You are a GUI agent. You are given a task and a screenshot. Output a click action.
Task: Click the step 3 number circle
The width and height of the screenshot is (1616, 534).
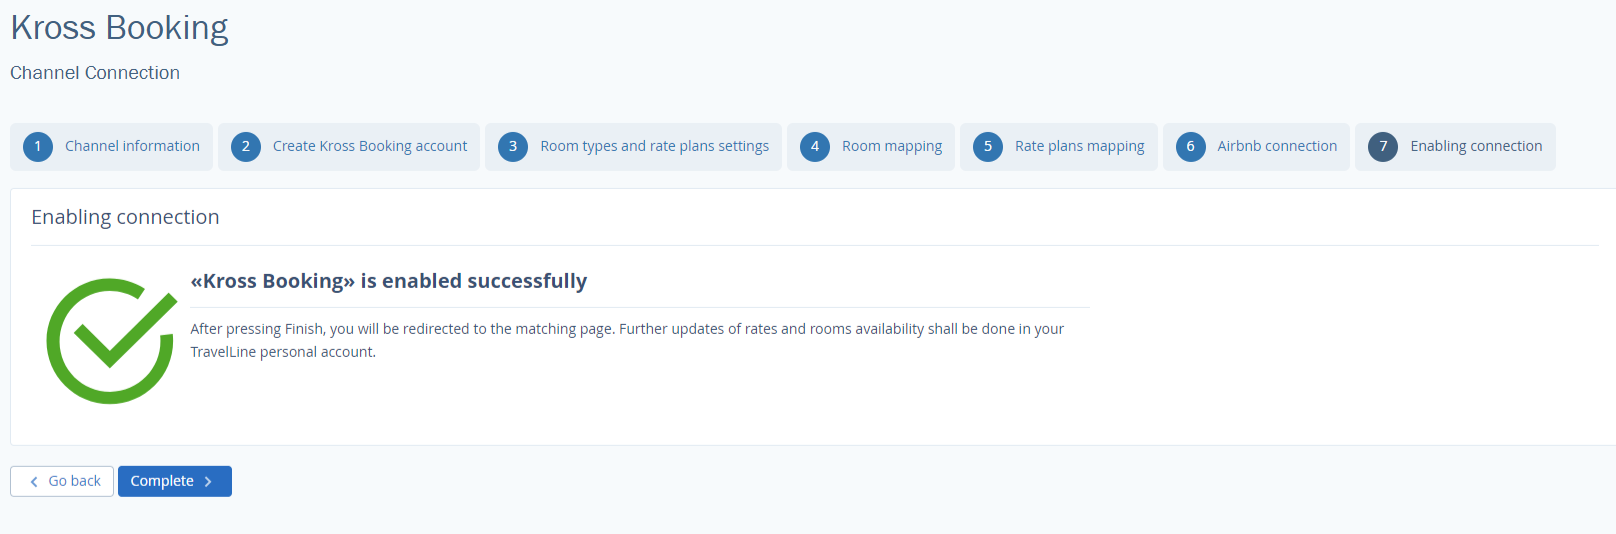coord(513,147)
